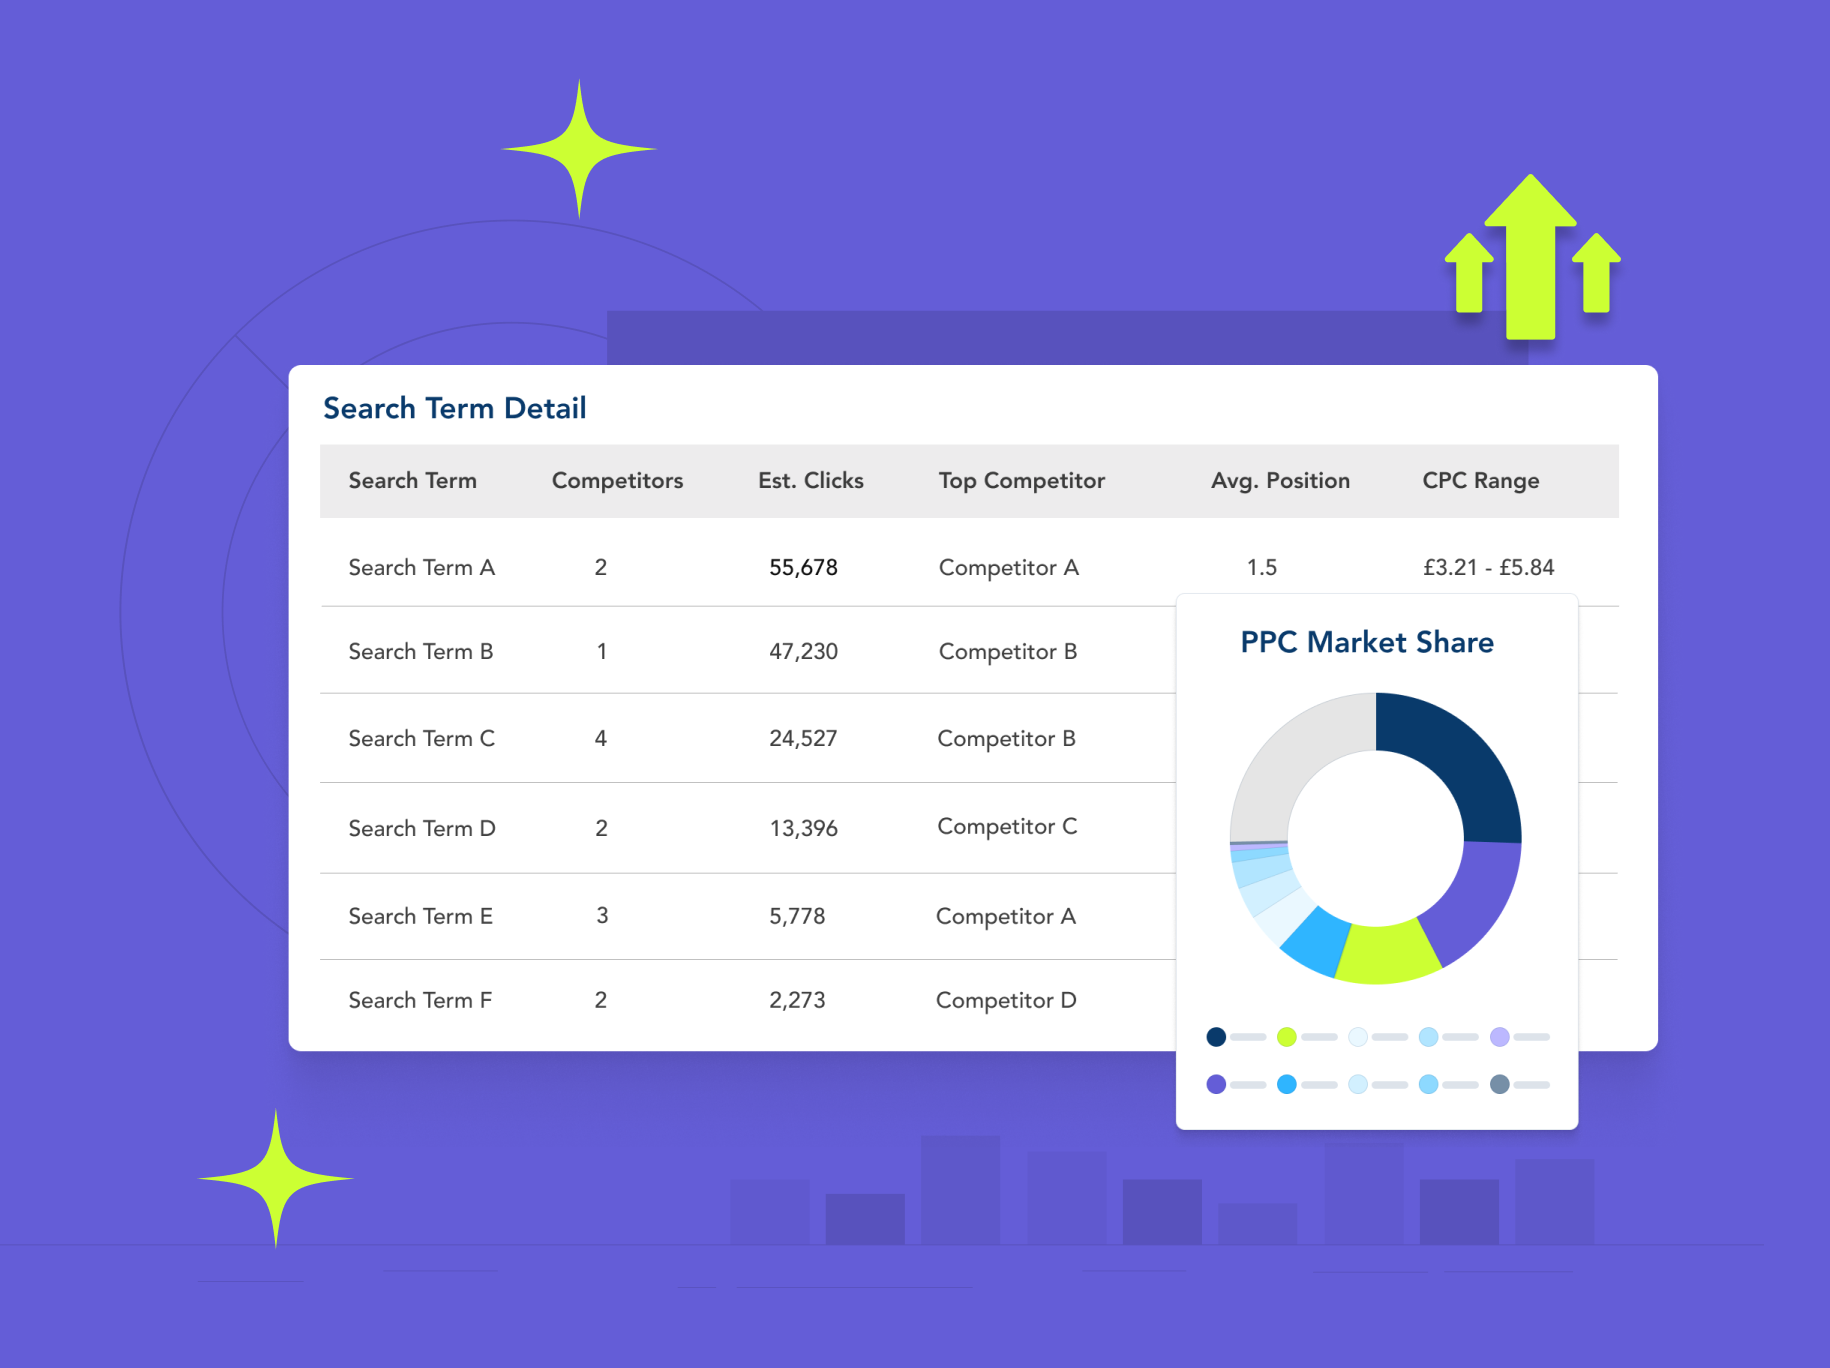Viewport: 1830px width, 1368px height.
Task: Select the Search Term F row label
Action: pos(420,1001)
